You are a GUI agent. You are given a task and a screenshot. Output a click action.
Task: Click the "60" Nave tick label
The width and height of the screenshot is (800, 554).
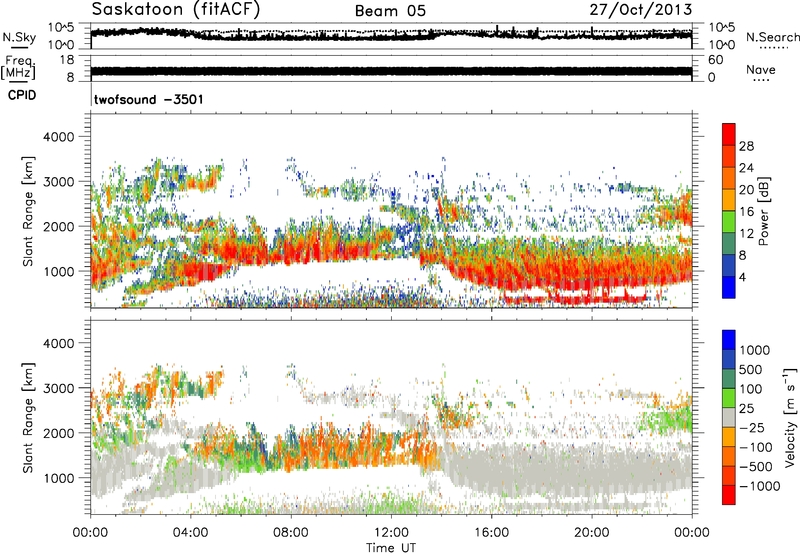(x=716, y=60)
